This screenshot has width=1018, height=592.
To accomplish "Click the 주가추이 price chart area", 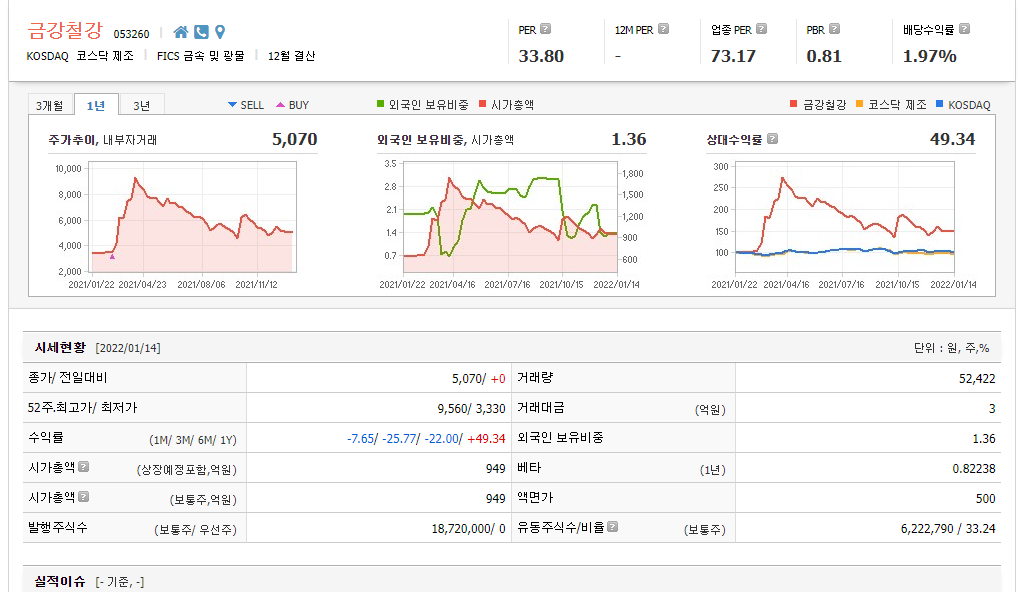I will [x=192, y=217].
